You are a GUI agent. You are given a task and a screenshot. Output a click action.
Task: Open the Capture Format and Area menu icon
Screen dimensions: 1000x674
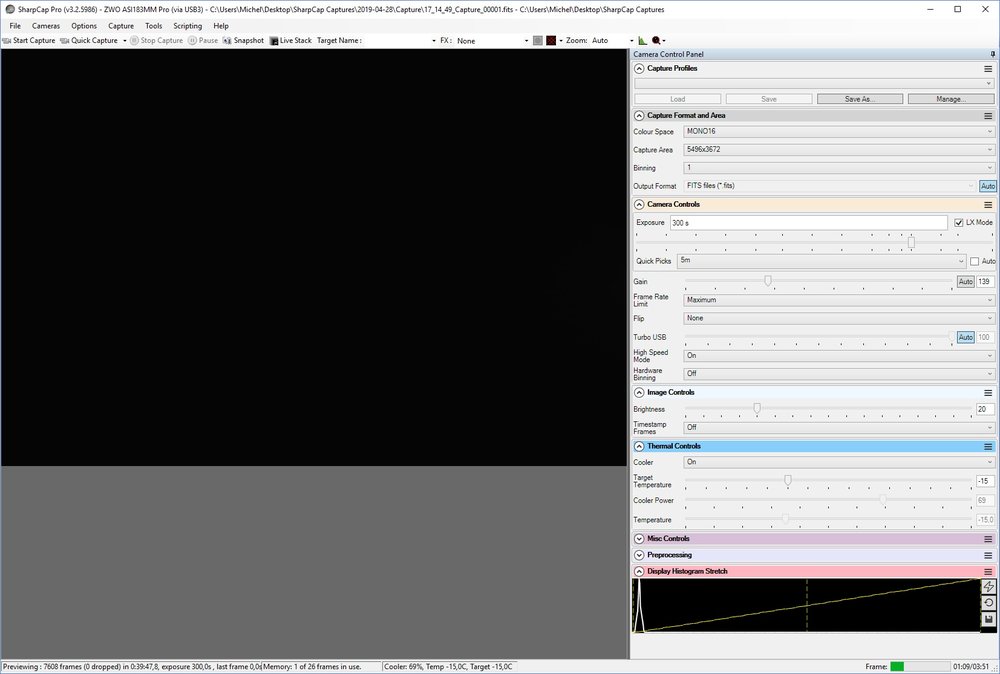point(988,115)
